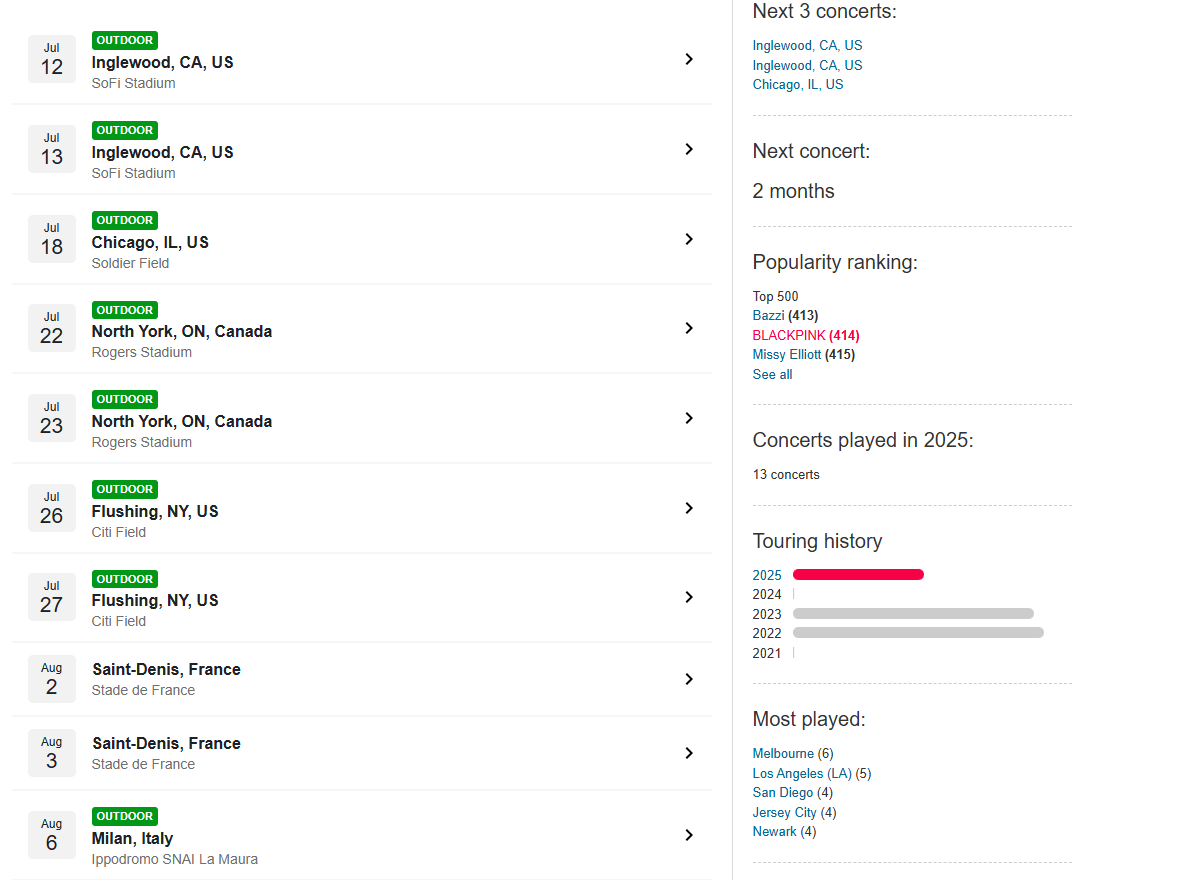Open arrow next to Jul 22 North York
The height and width of the screenshot is (880, 1183).
[x=689, y=328]
